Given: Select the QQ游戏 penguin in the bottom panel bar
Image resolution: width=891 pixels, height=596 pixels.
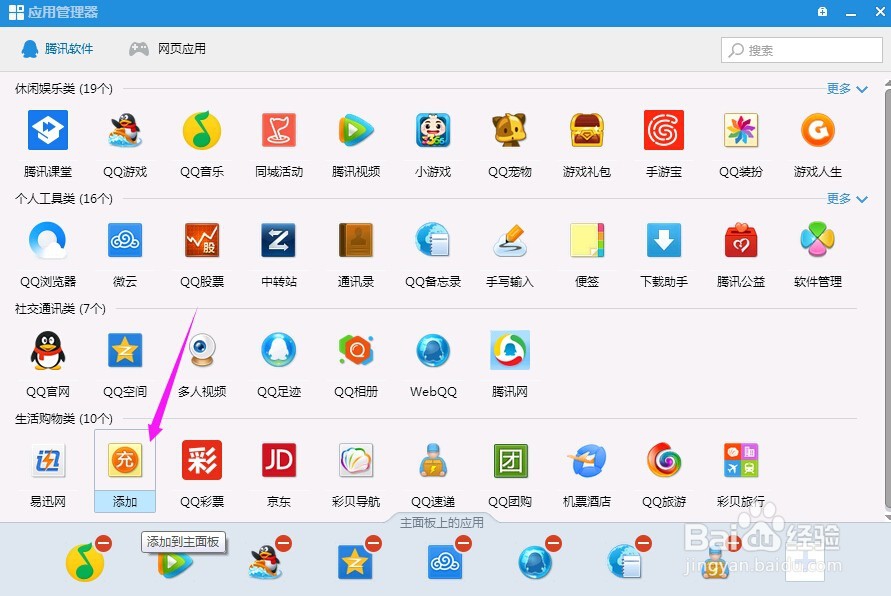Looking at the screenshot, I should (265, 562).
